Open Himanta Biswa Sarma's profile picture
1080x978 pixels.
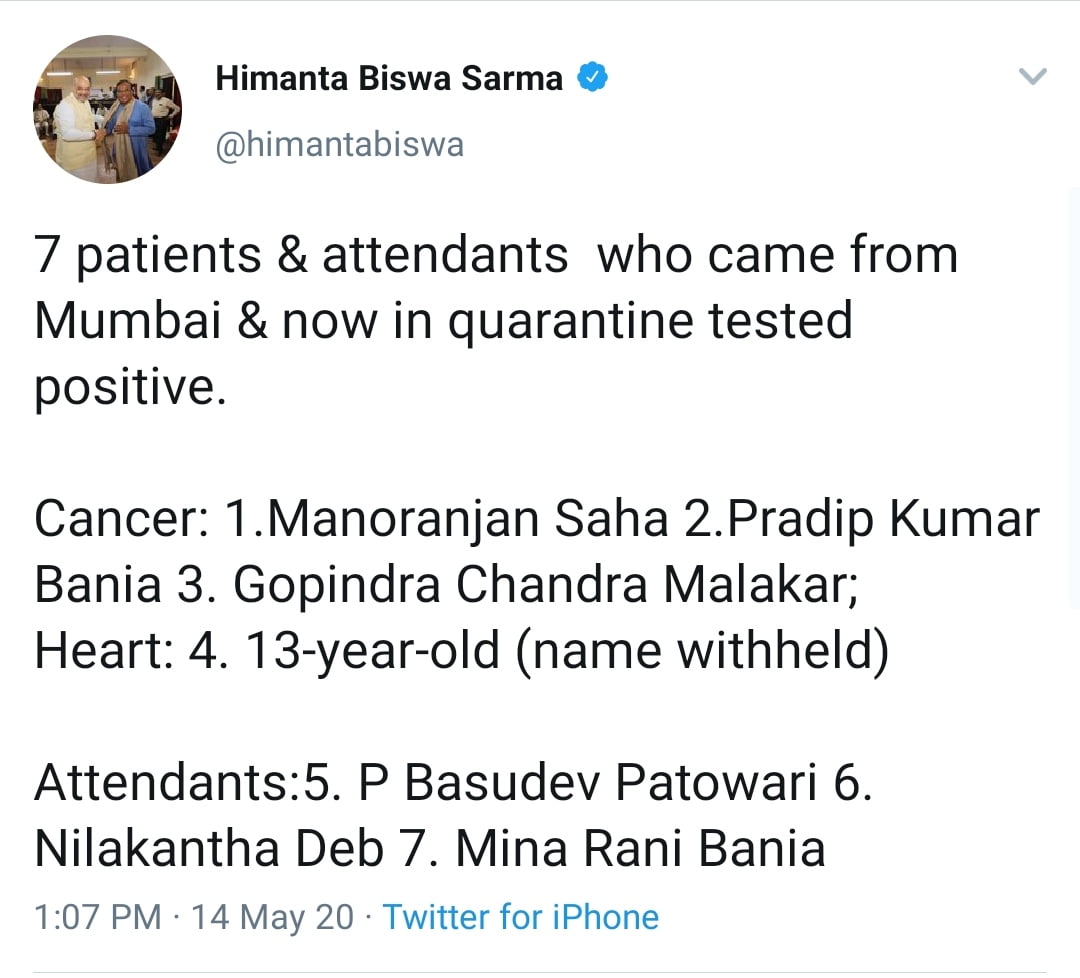108,109
